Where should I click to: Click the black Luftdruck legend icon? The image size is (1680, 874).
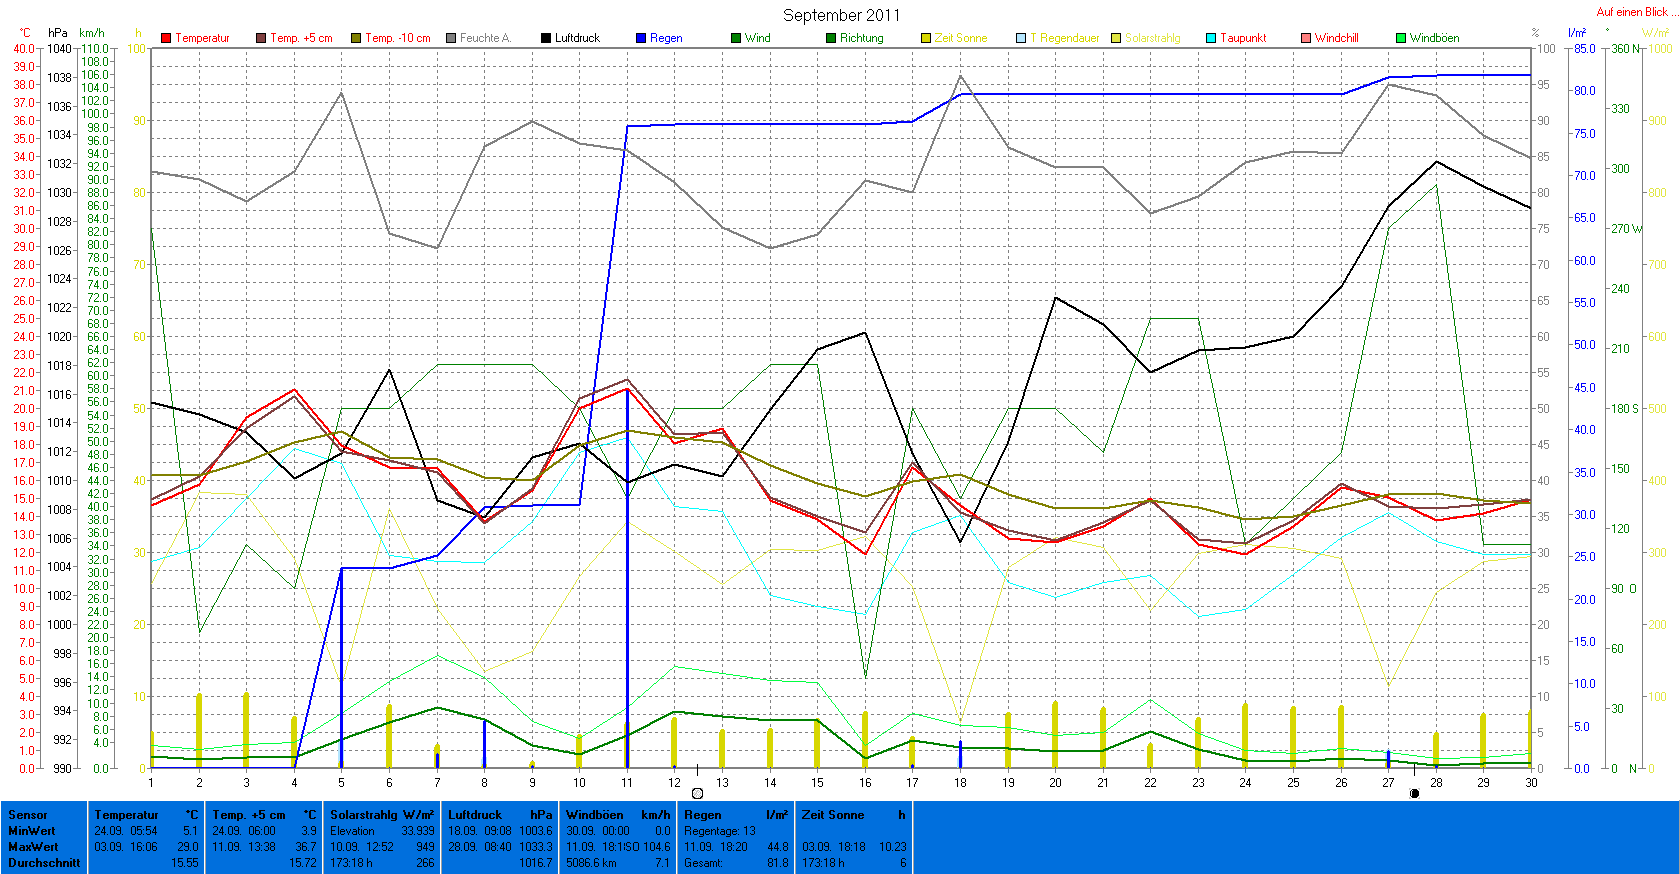pos(546,38)
